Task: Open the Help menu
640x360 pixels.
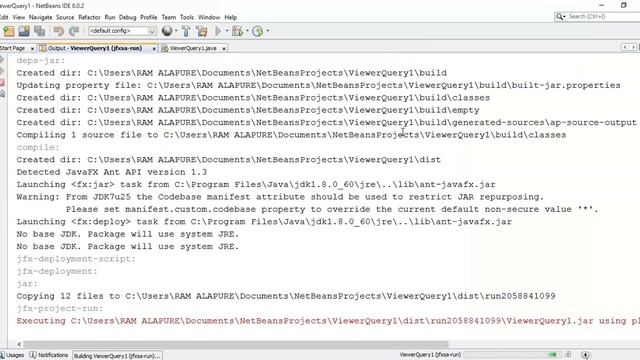Action: (x=231, y=17)
